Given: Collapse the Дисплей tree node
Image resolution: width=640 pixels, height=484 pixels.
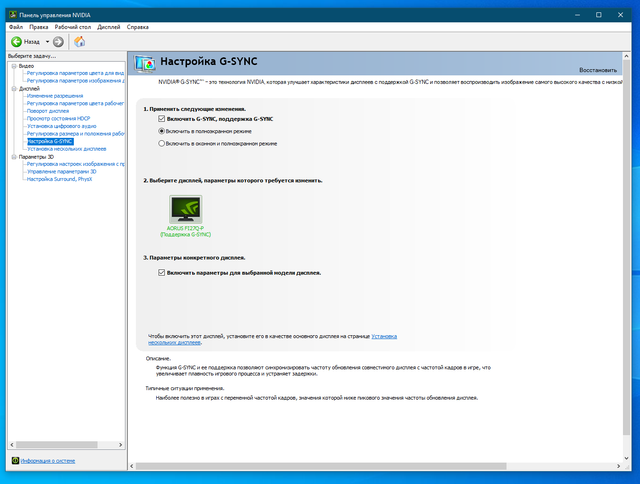Looking at the screenshot, I should tap(14, 89).
